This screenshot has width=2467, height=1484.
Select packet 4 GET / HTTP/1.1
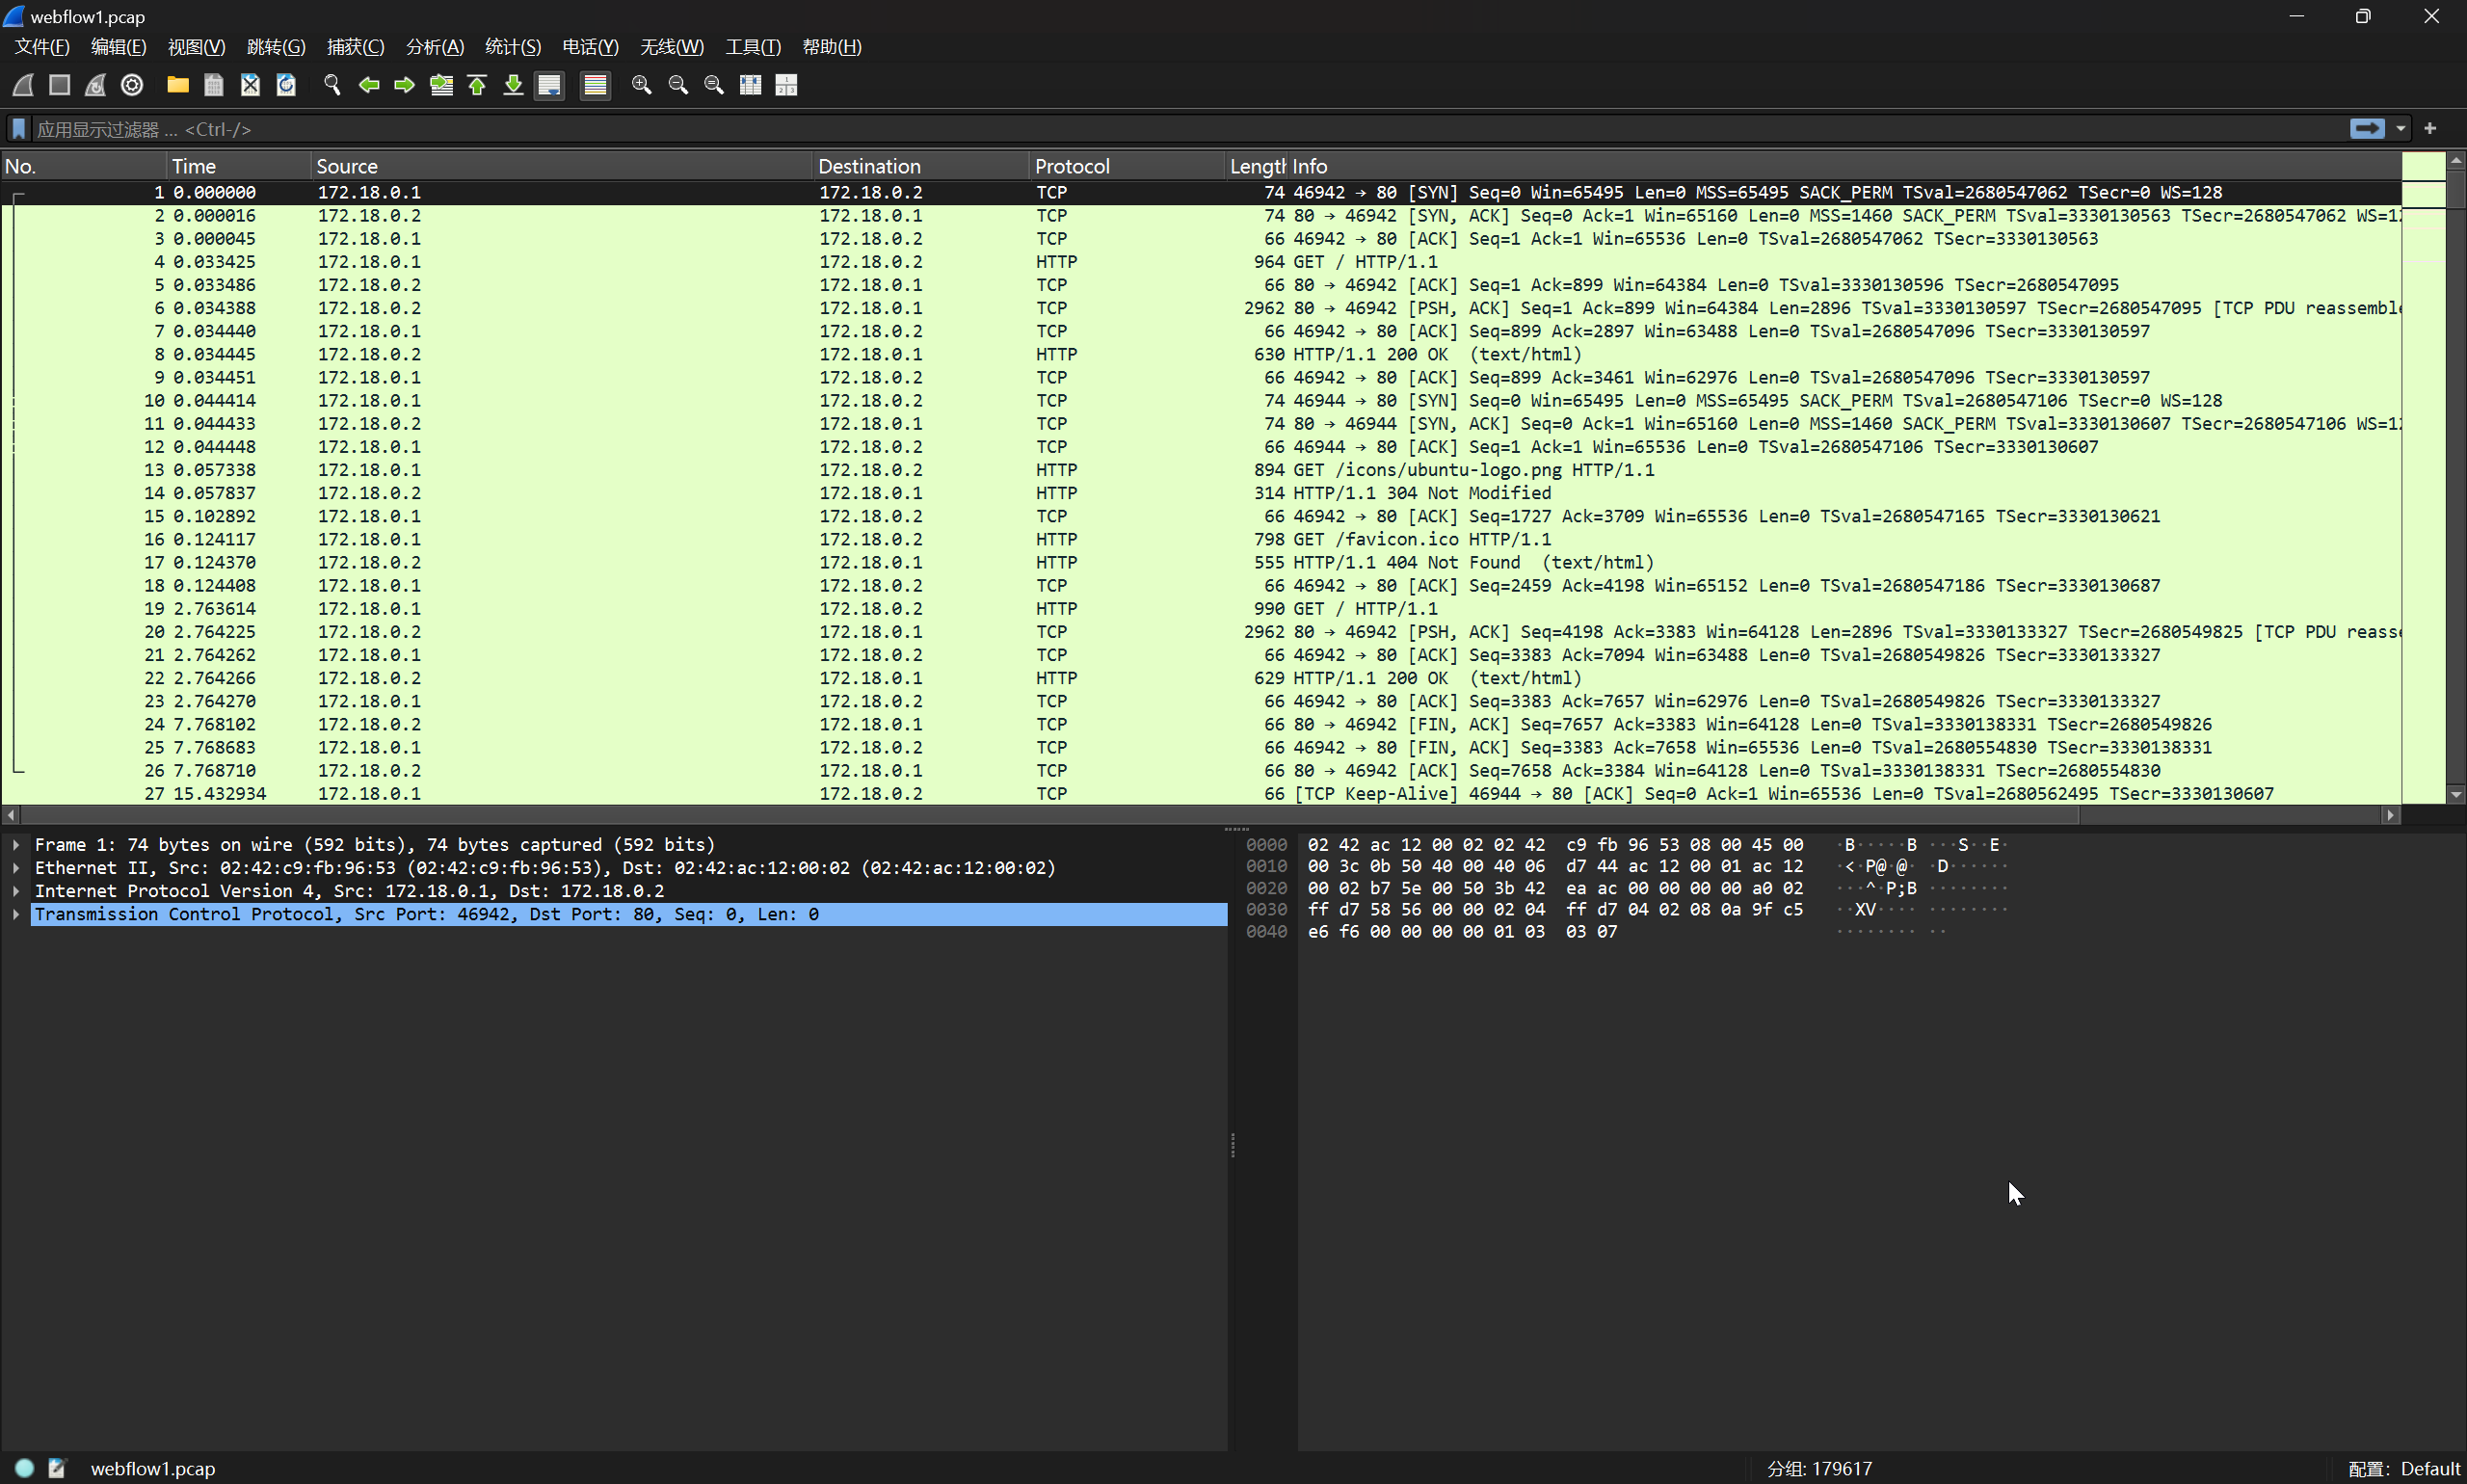point(1201,262)
